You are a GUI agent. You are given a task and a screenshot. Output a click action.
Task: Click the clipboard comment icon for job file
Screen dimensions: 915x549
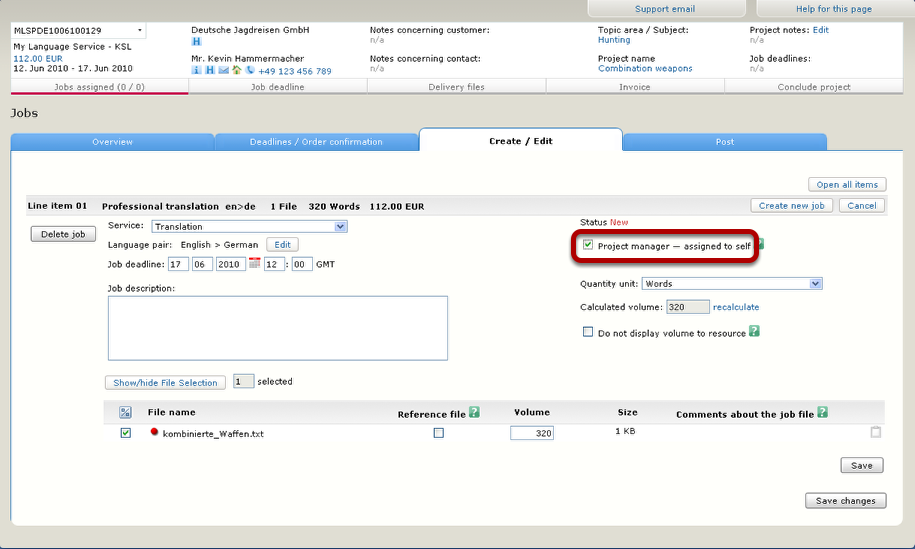(875, 432)
